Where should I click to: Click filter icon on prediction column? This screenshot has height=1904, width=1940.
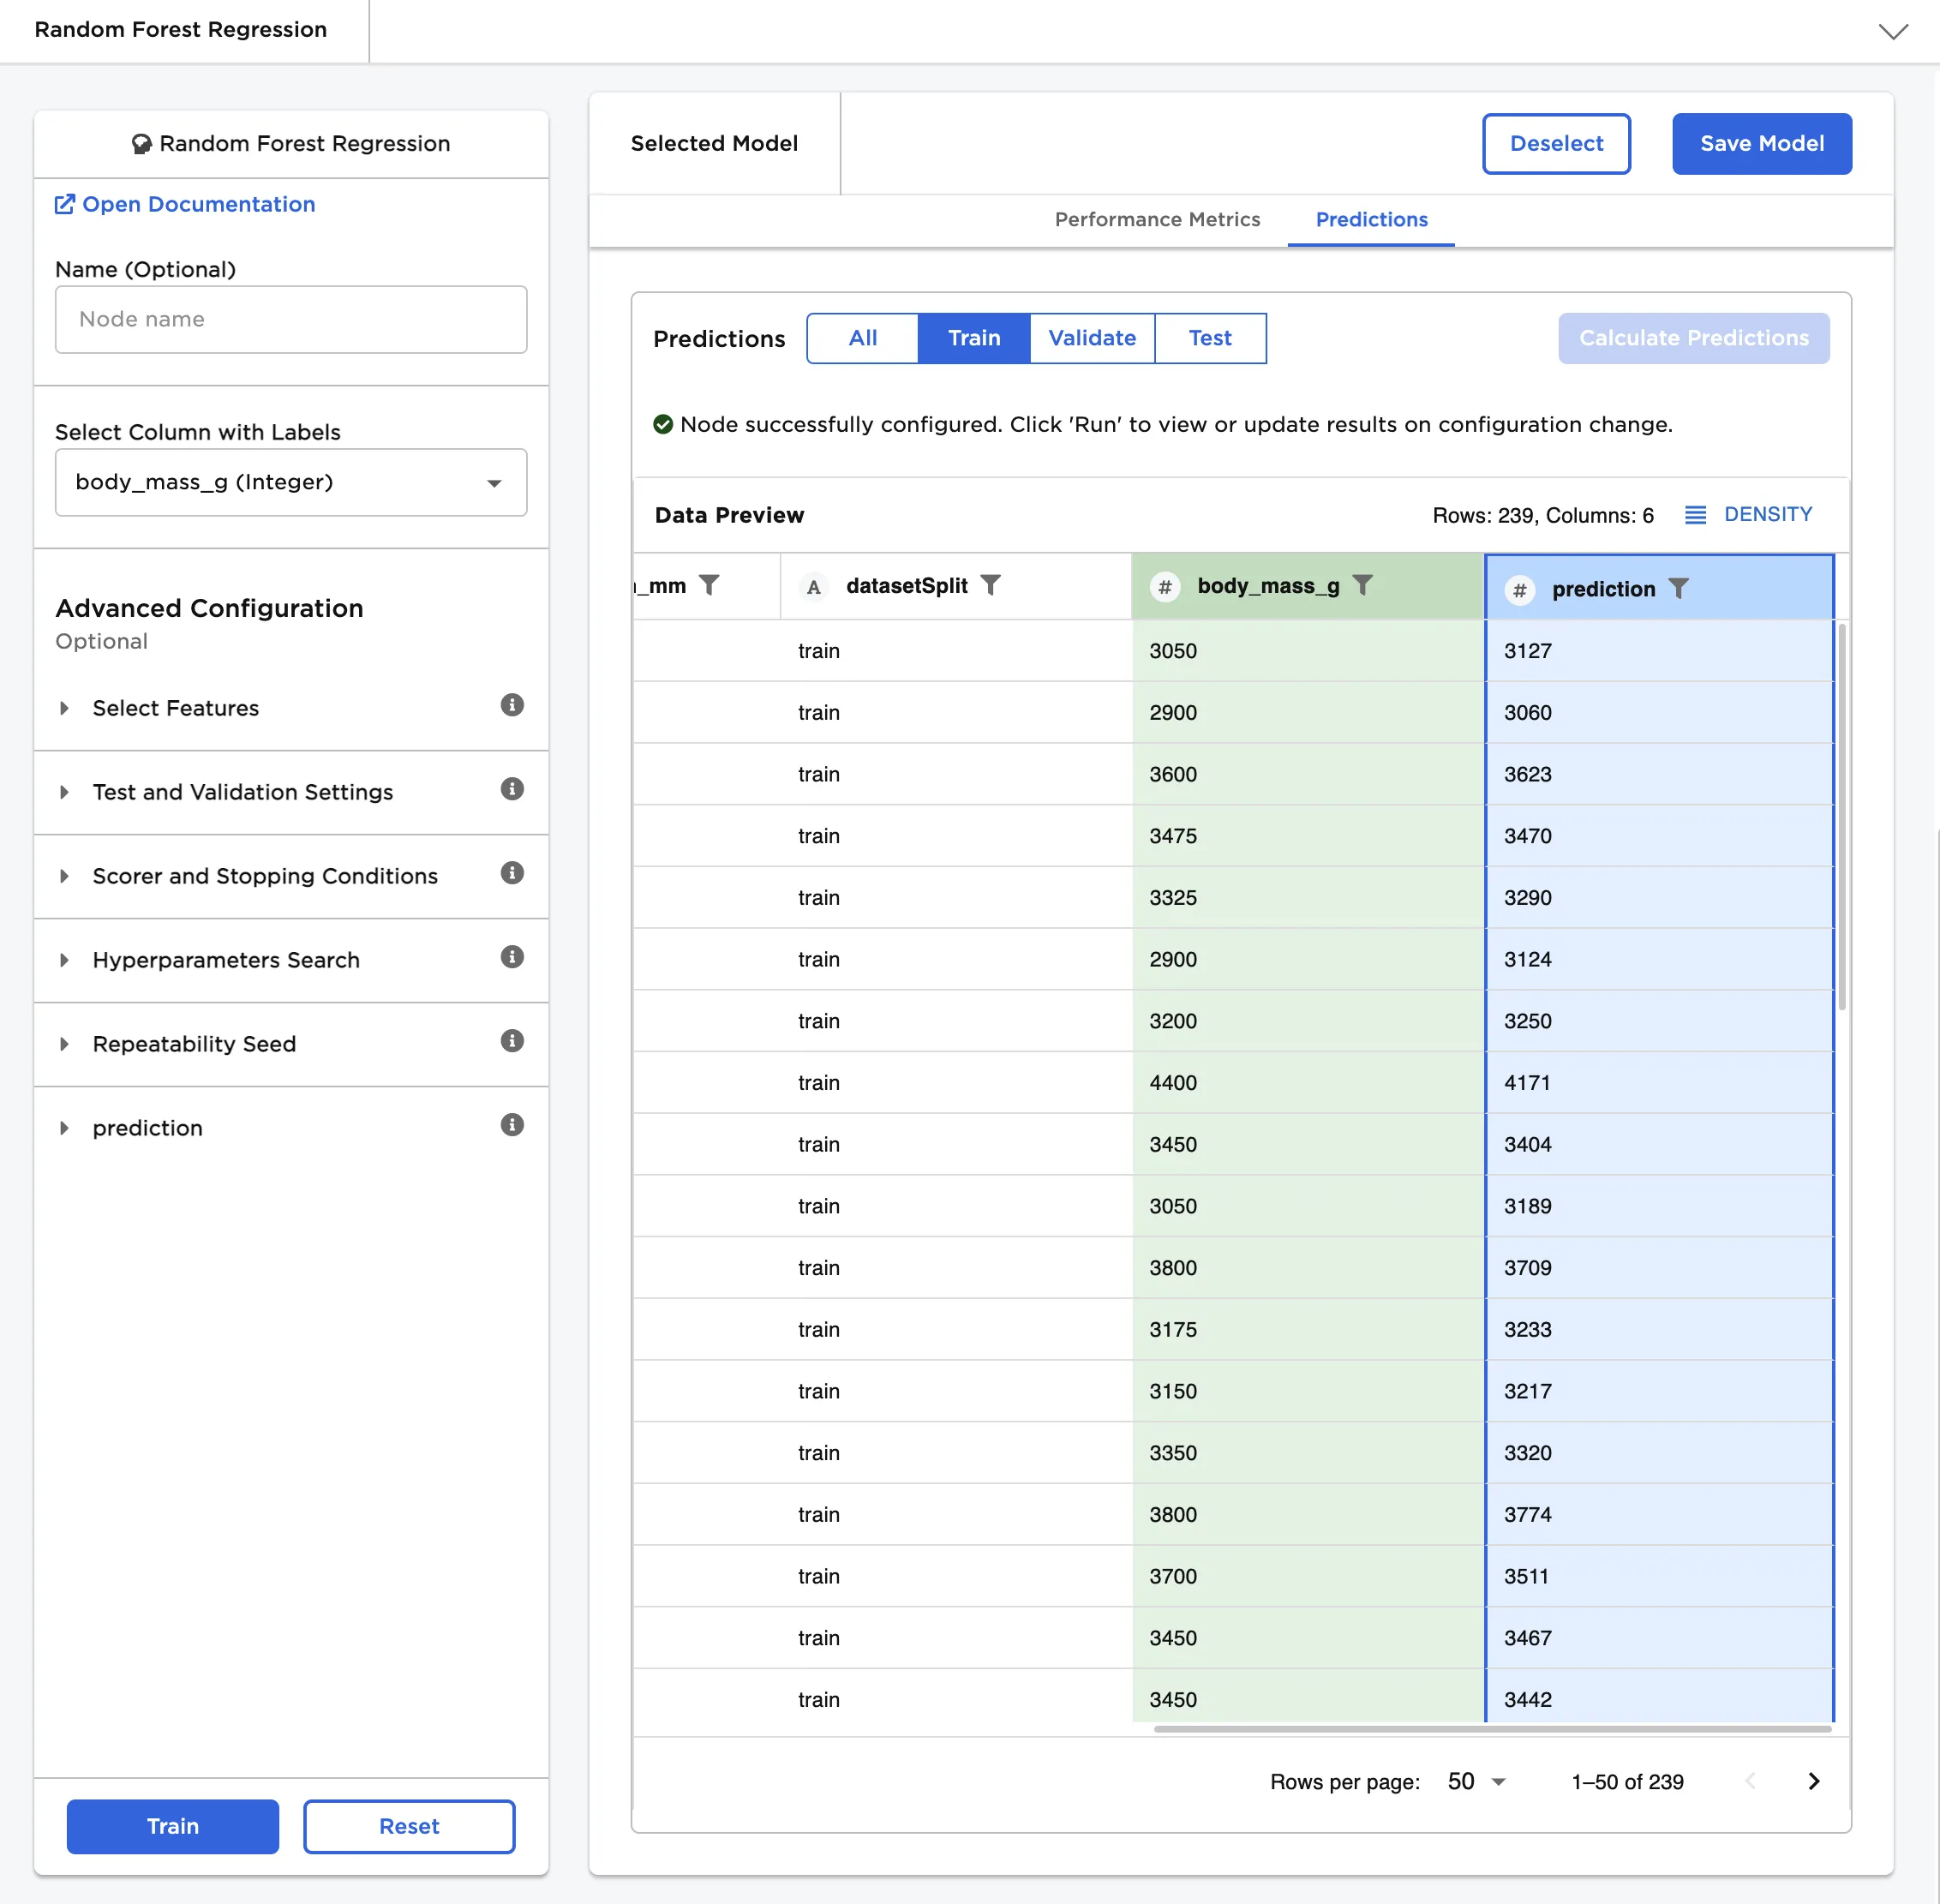click(x=1678, y=589)
